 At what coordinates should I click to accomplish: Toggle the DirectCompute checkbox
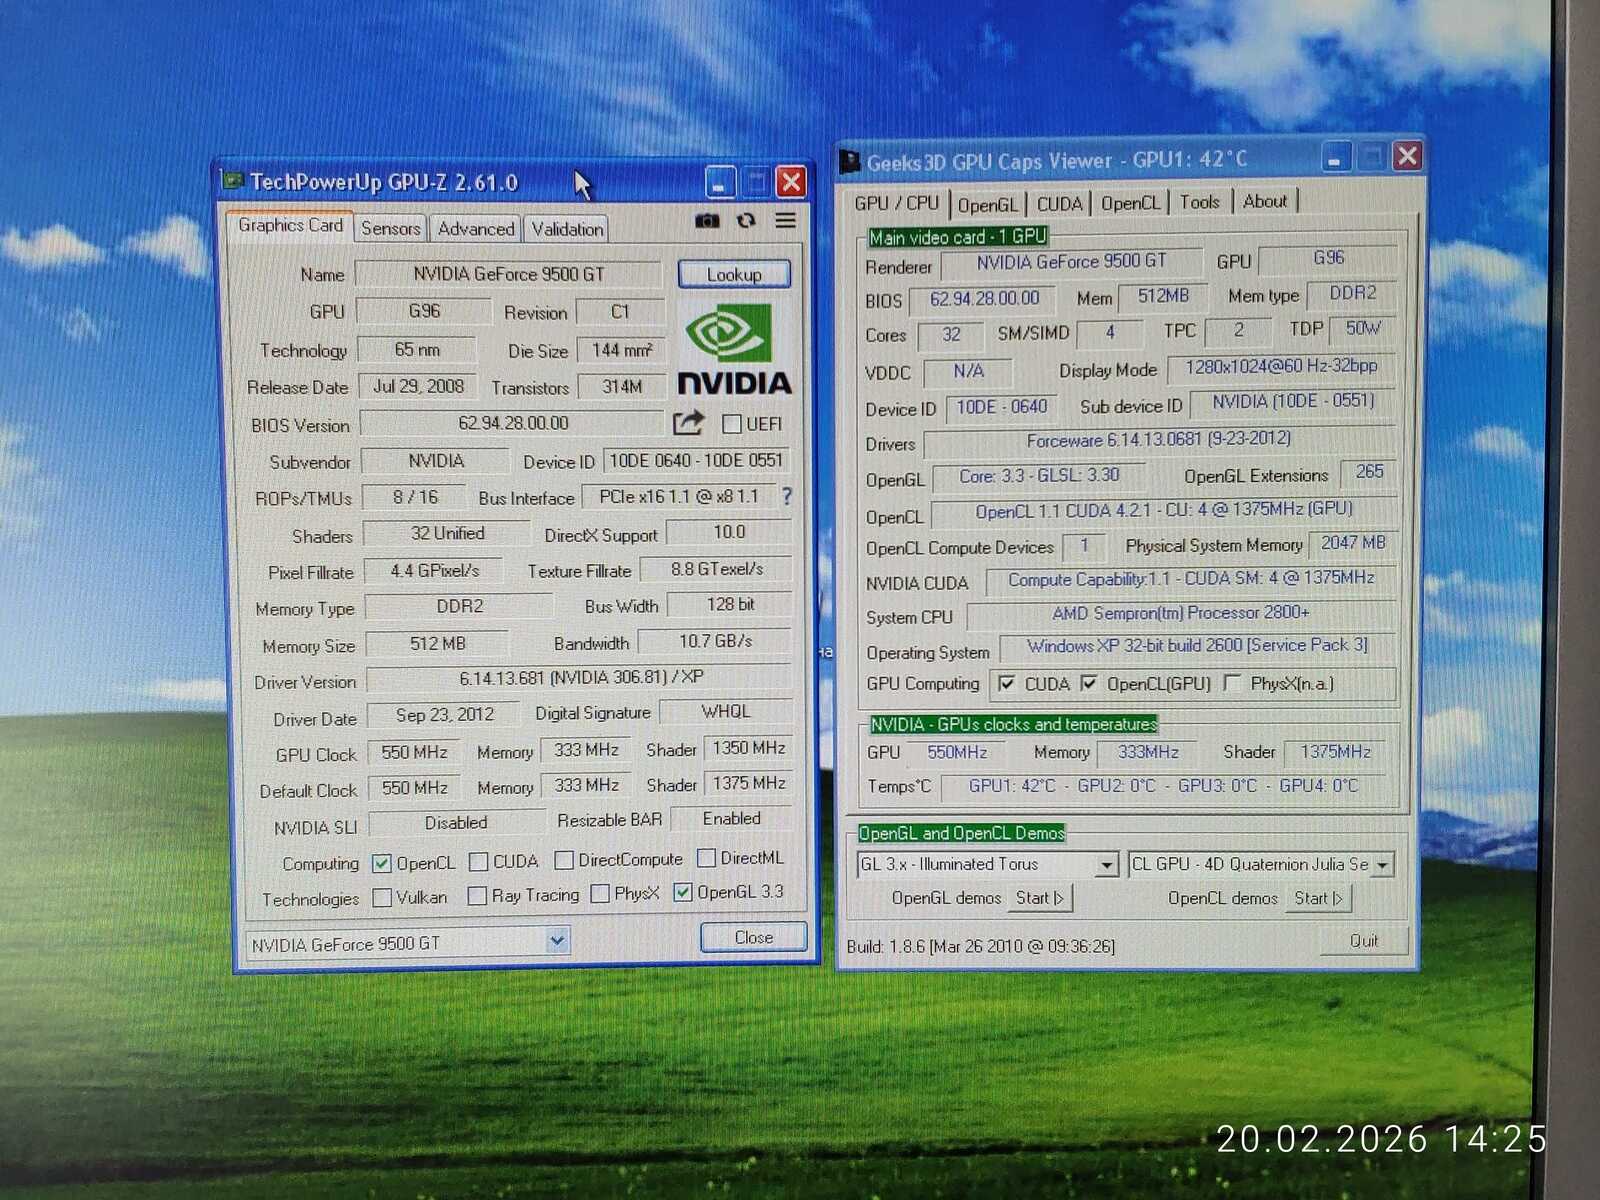(564, 860)
